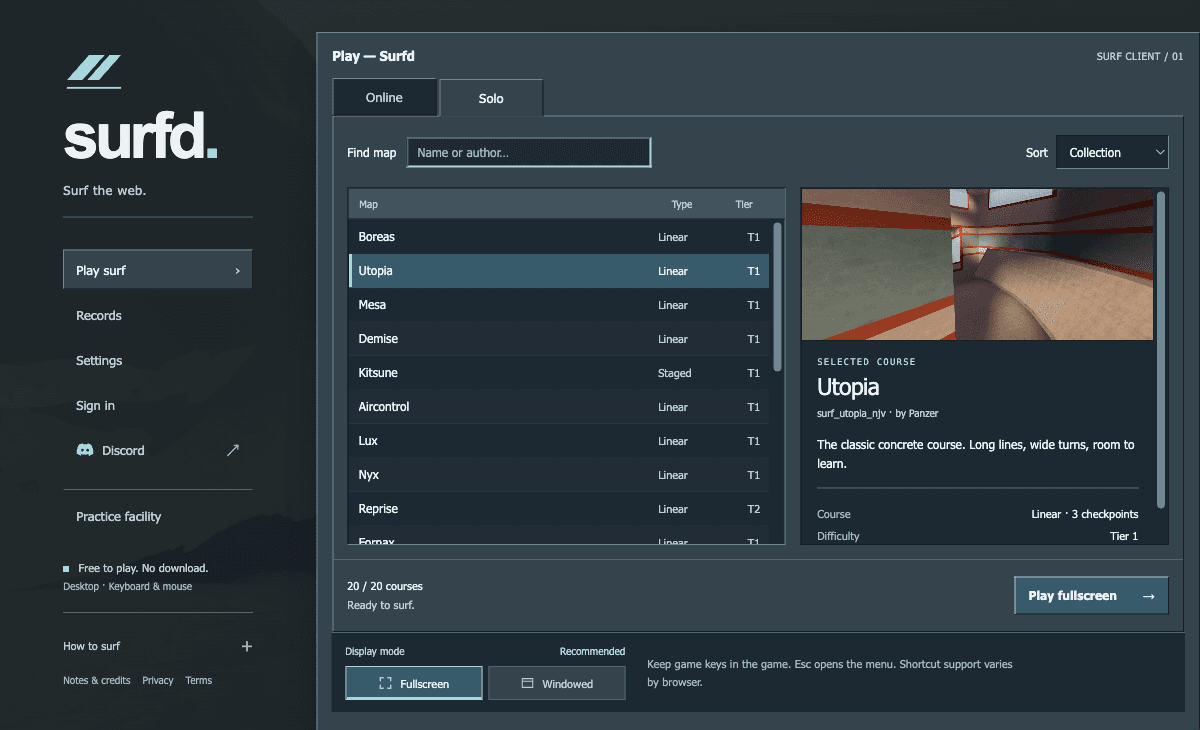The height and width of the screenshot is (730, 1200).
Task: Open Notes & credits link
Action: click(97, 680)
